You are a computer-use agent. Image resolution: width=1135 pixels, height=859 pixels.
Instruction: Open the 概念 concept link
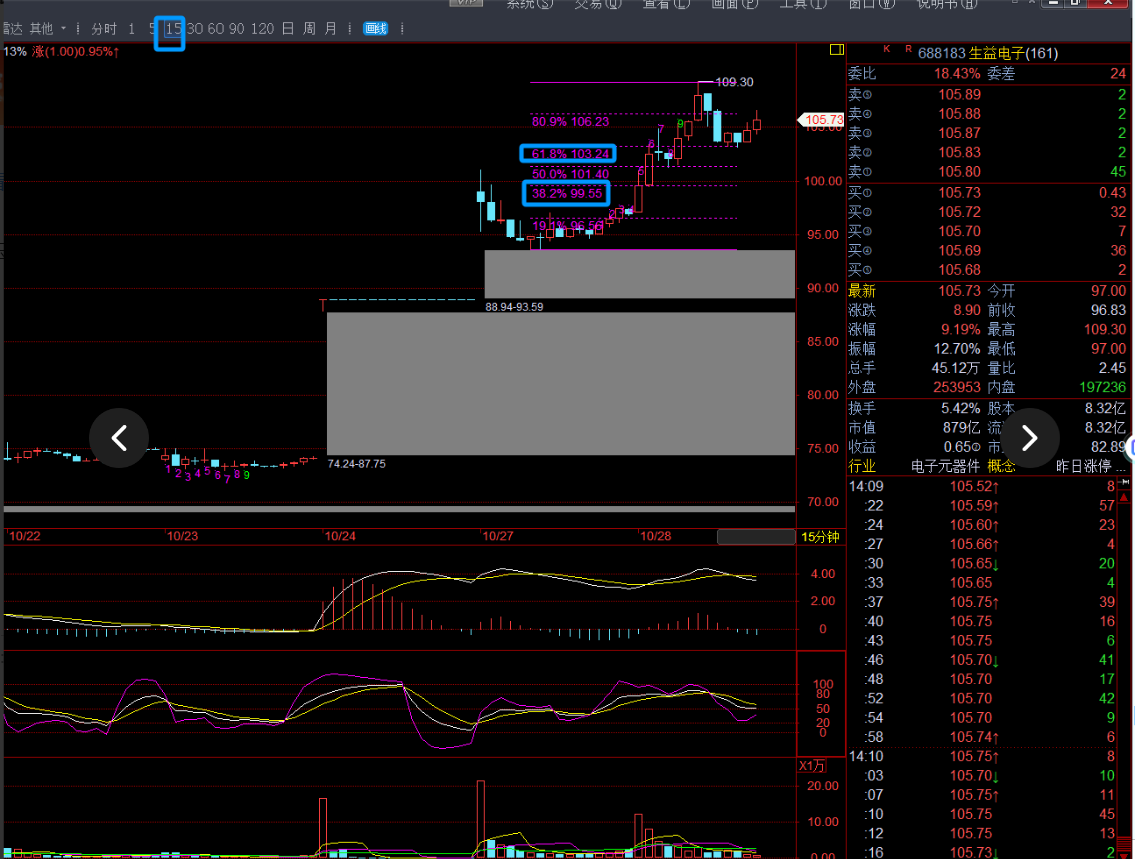click(1001, 467)
